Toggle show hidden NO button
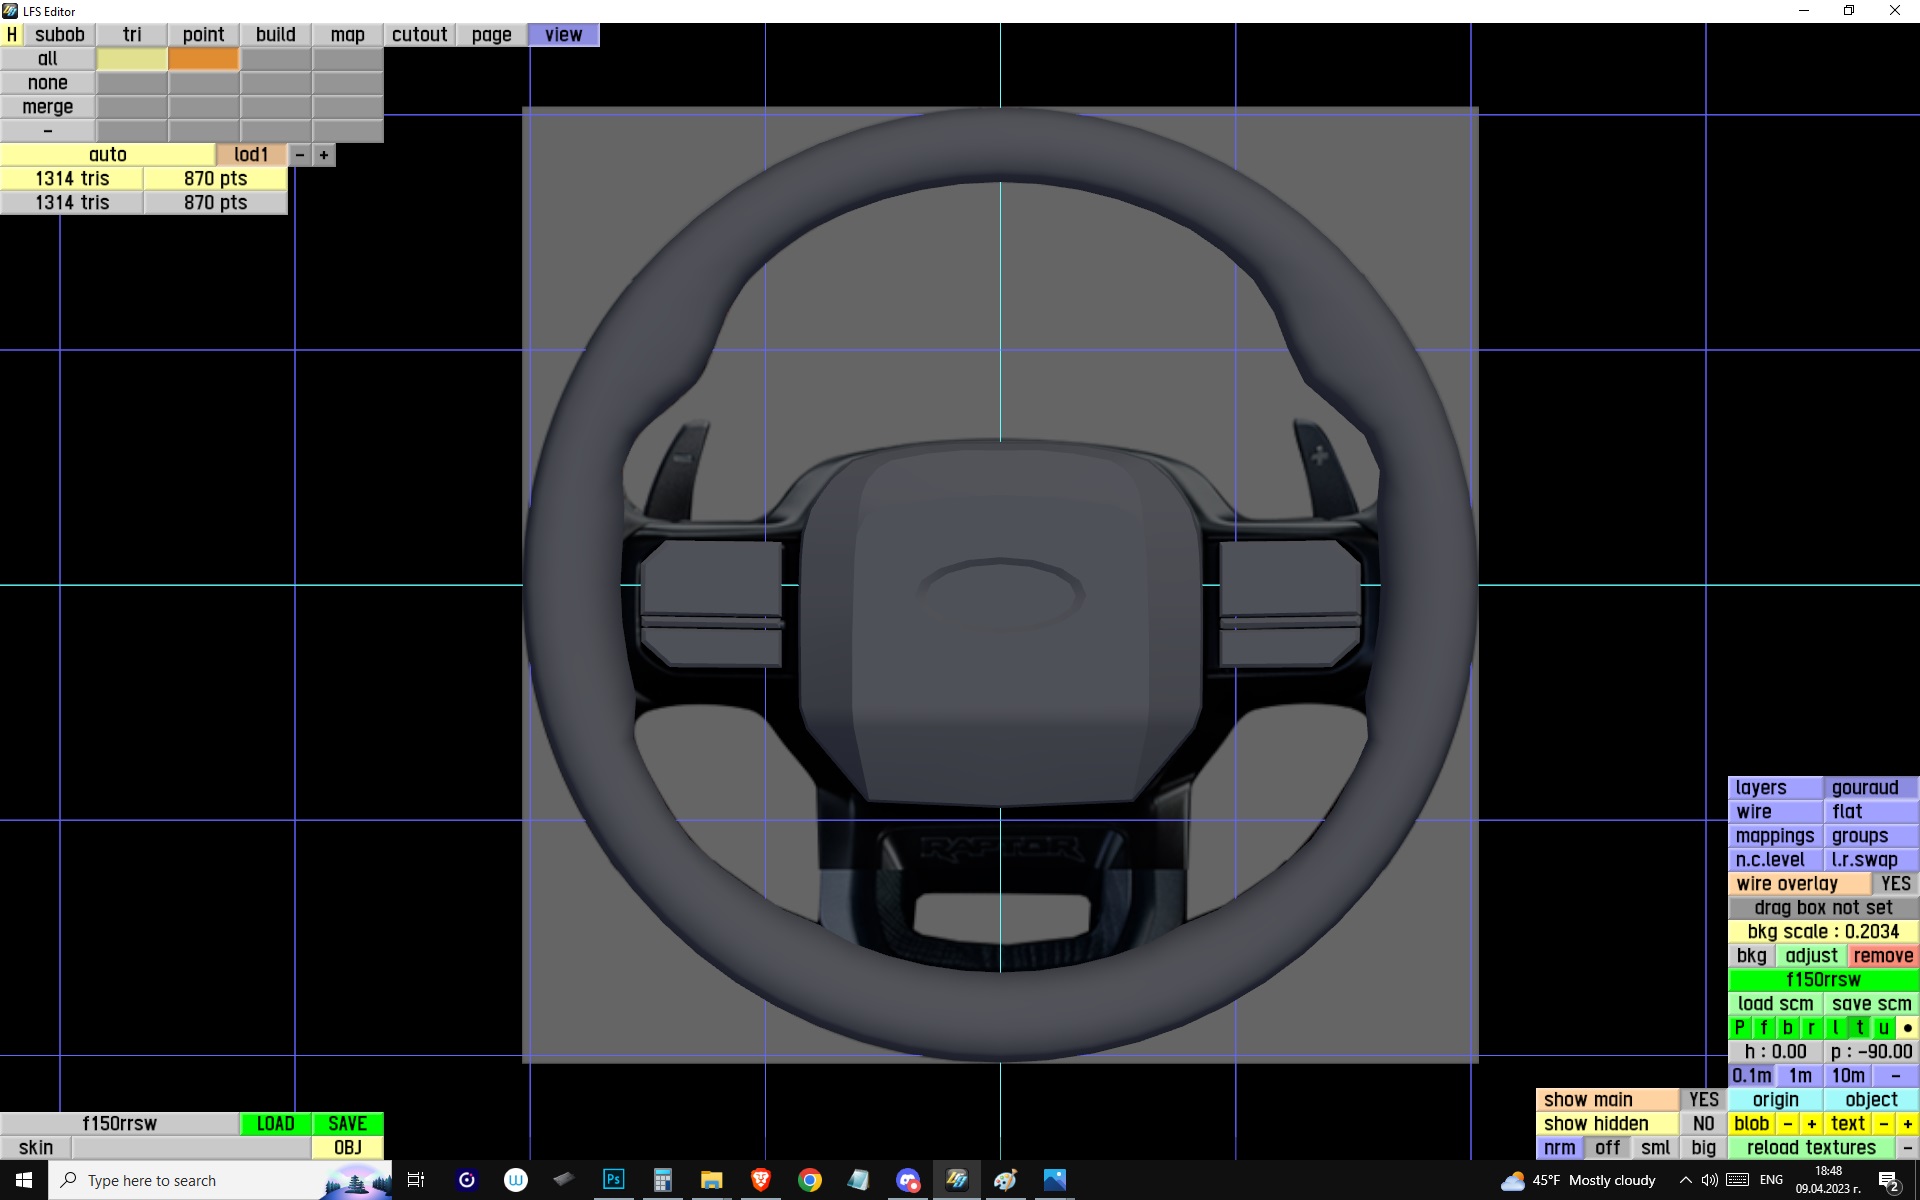Screen dimensions: 1920x1200 point(1703,1124)
